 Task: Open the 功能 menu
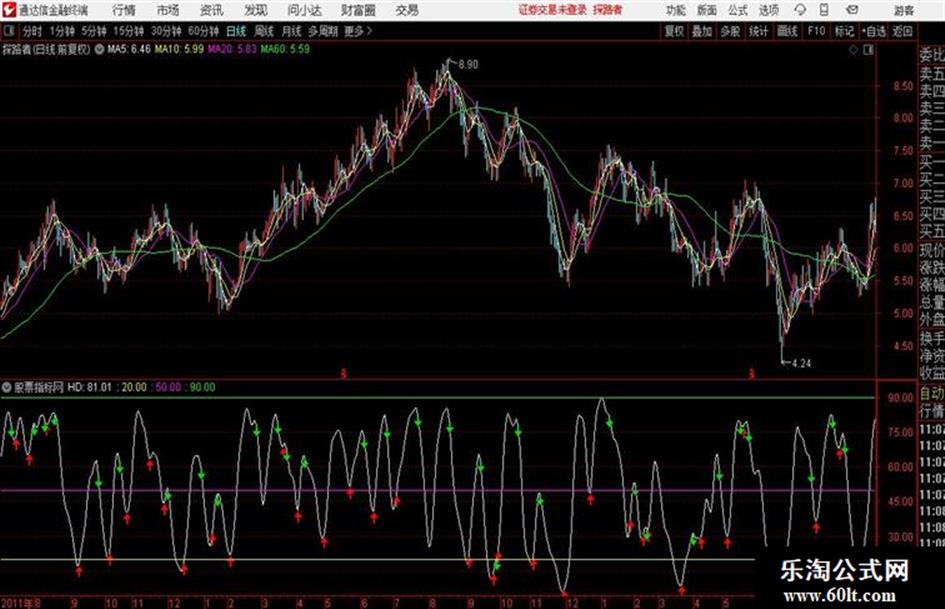point(676,10)
